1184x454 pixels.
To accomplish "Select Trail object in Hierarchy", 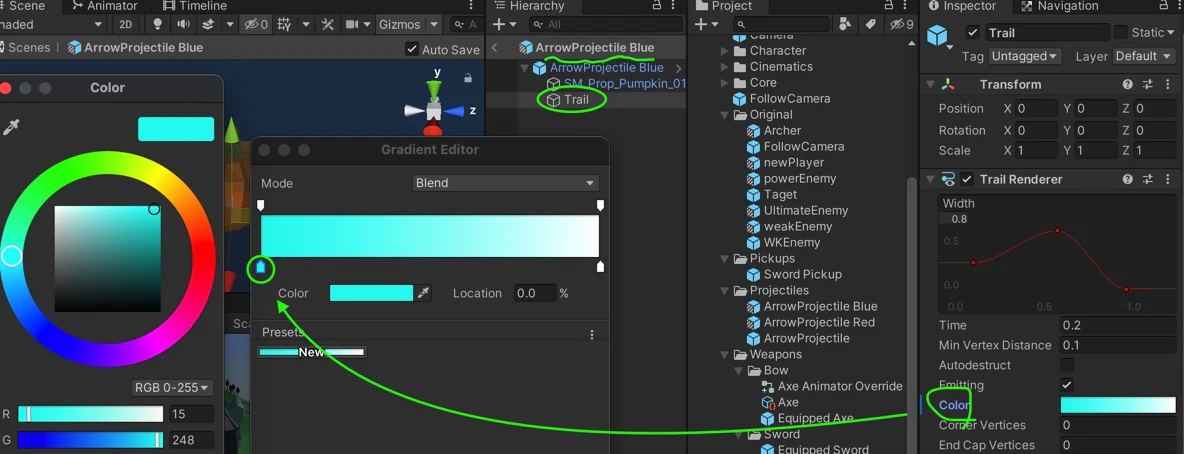I will 576,100.
